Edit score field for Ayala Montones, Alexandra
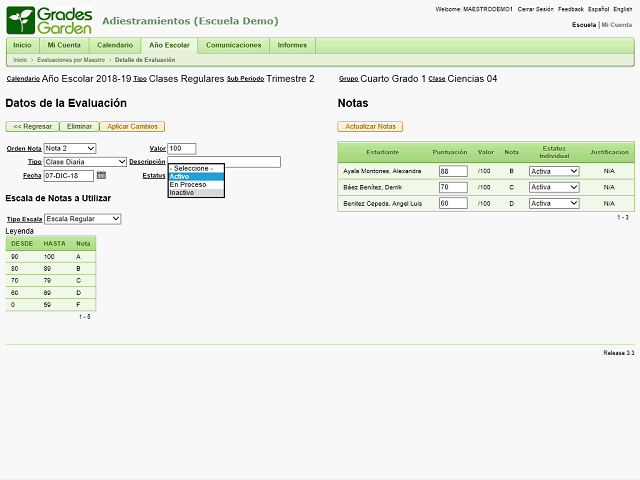Viewport: 640px width, 480px height. click(x=453, y=171)
